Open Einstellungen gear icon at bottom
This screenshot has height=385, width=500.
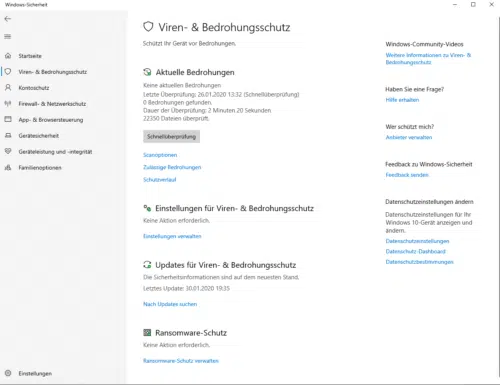coord(8,373)
